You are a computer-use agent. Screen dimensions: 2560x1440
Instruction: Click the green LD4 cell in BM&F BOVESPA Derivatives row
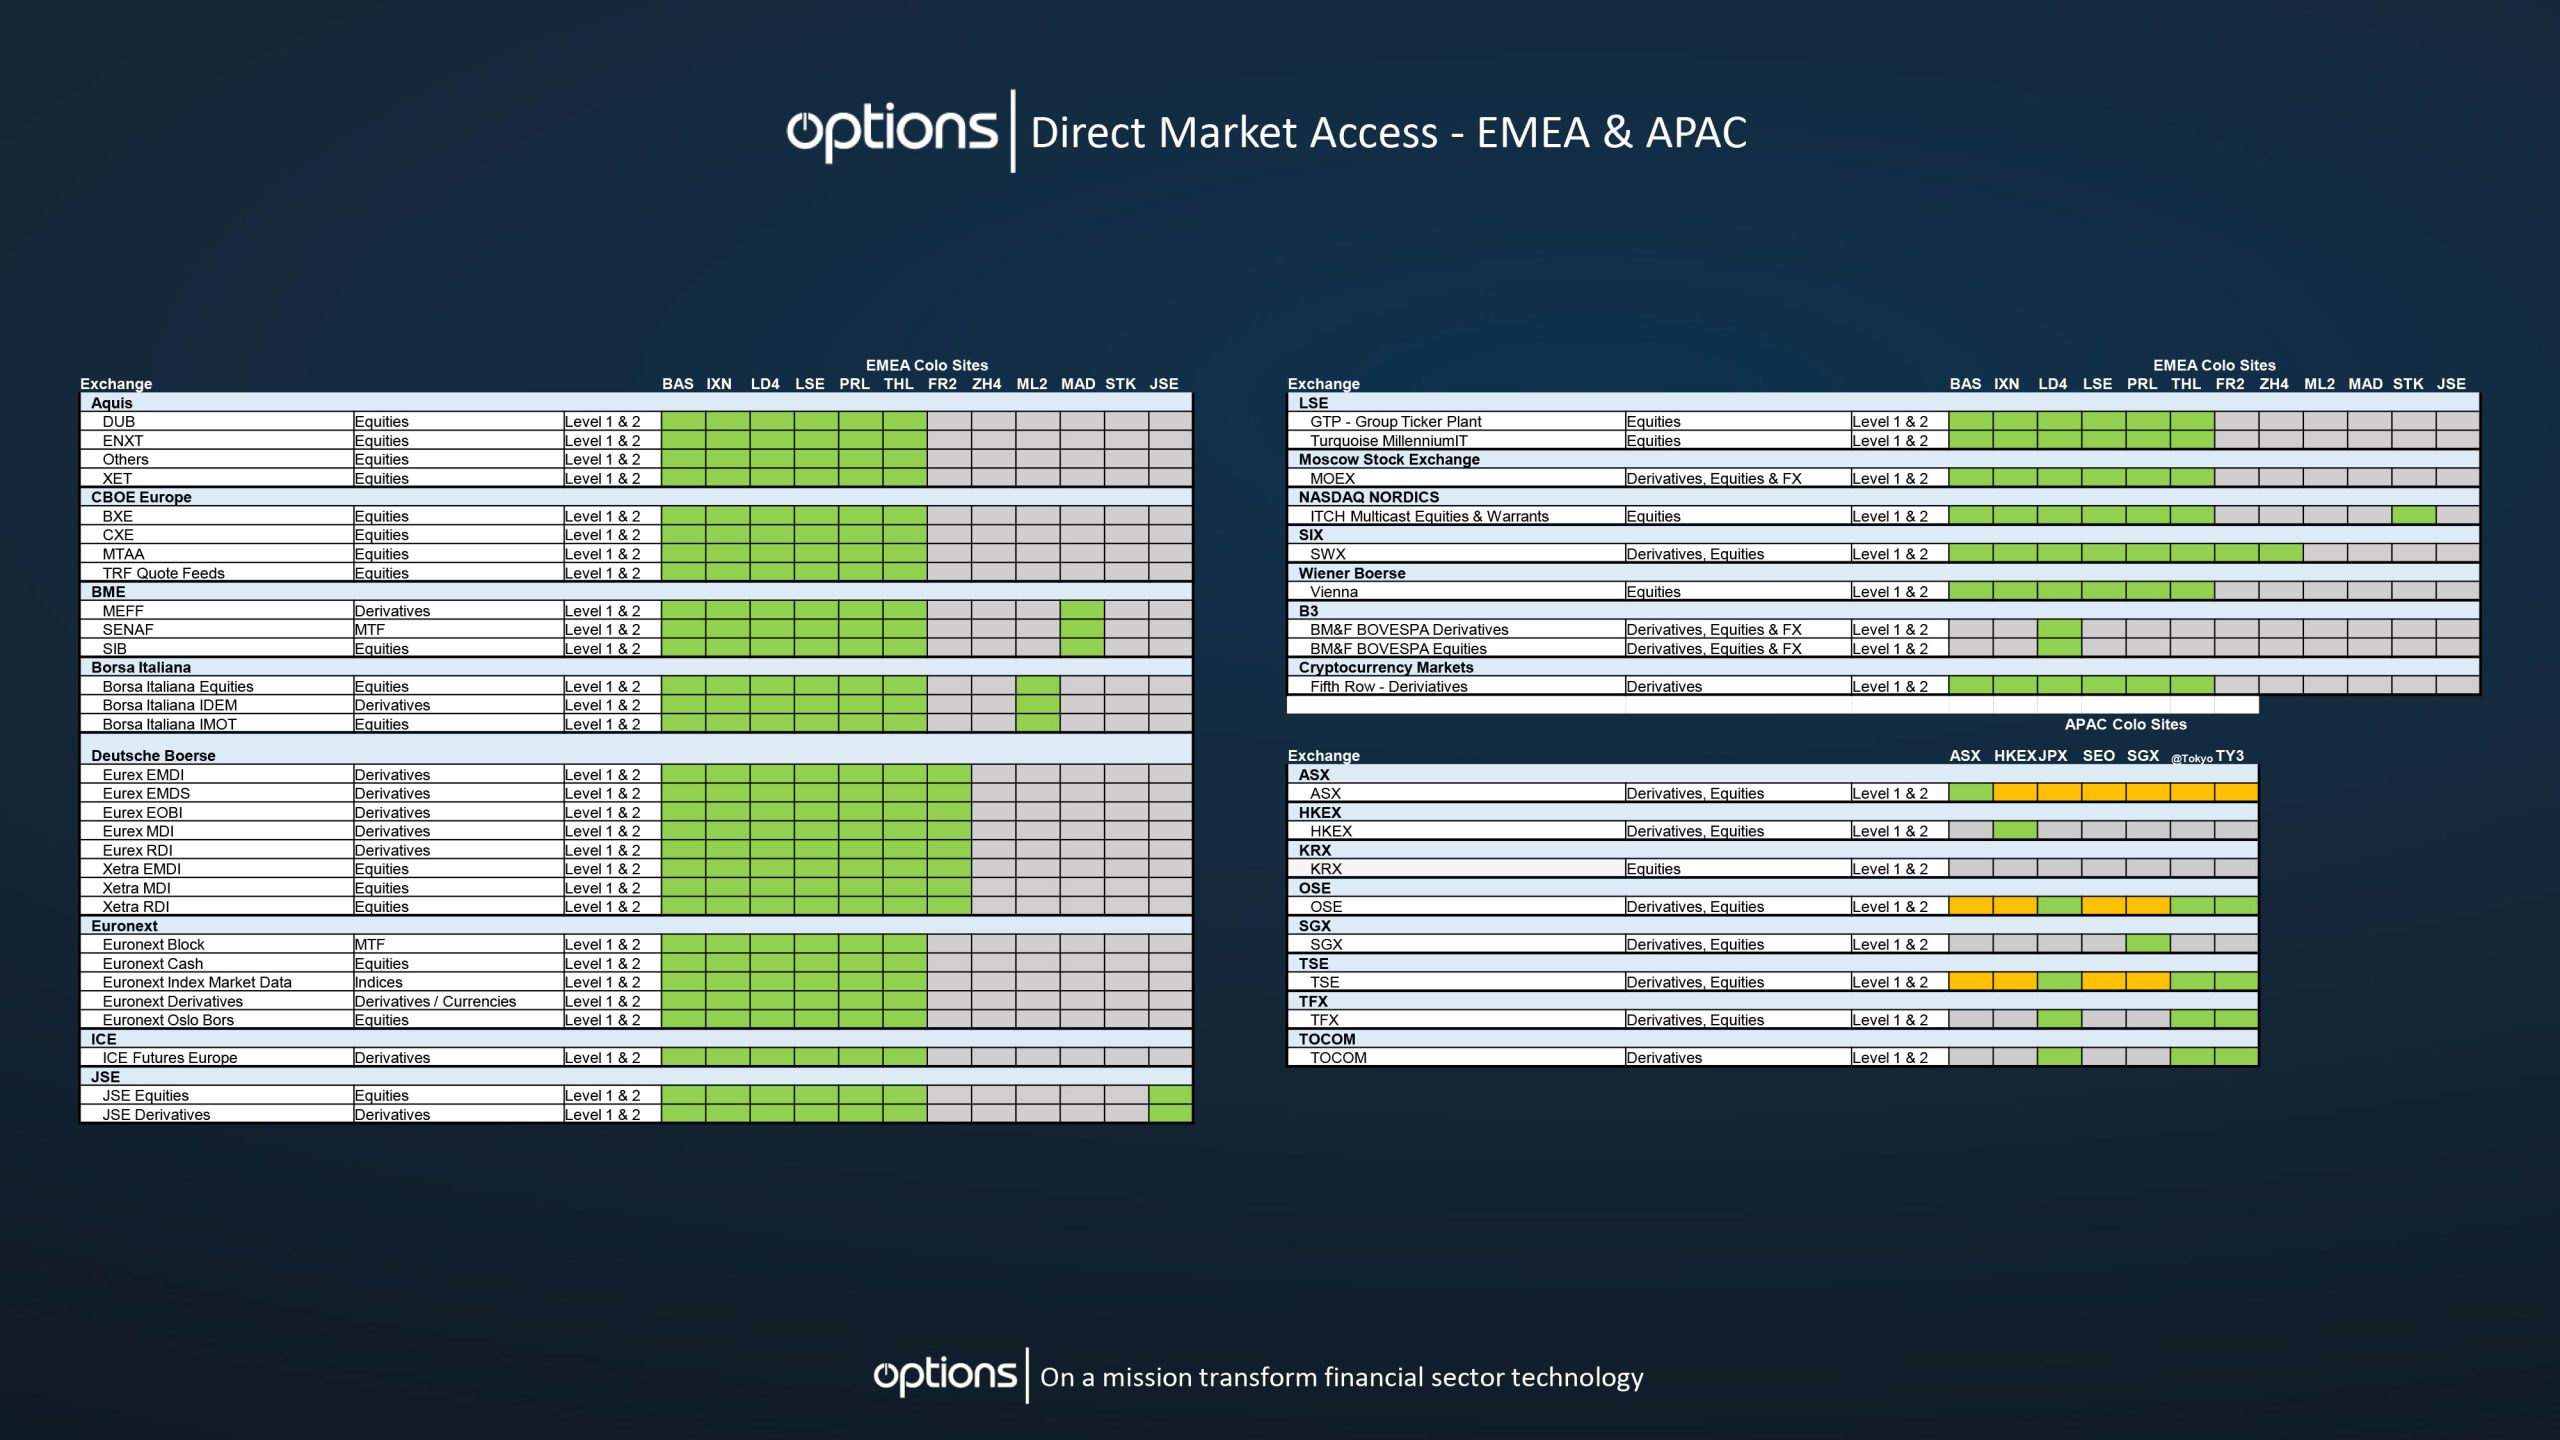(2059, 630)
